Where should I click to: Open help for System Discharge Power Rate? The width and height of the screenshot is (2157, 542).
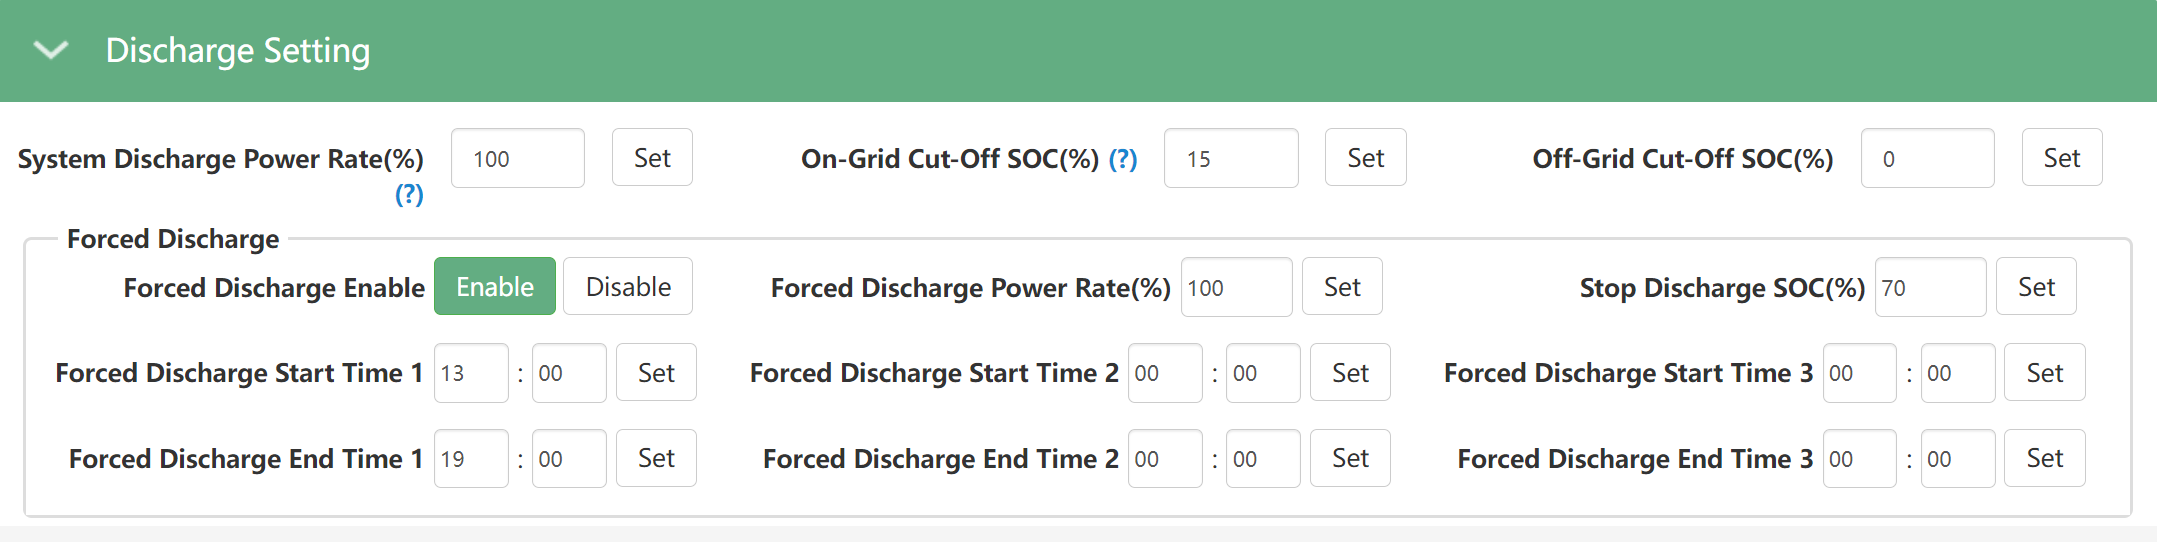tap(409, 194)
